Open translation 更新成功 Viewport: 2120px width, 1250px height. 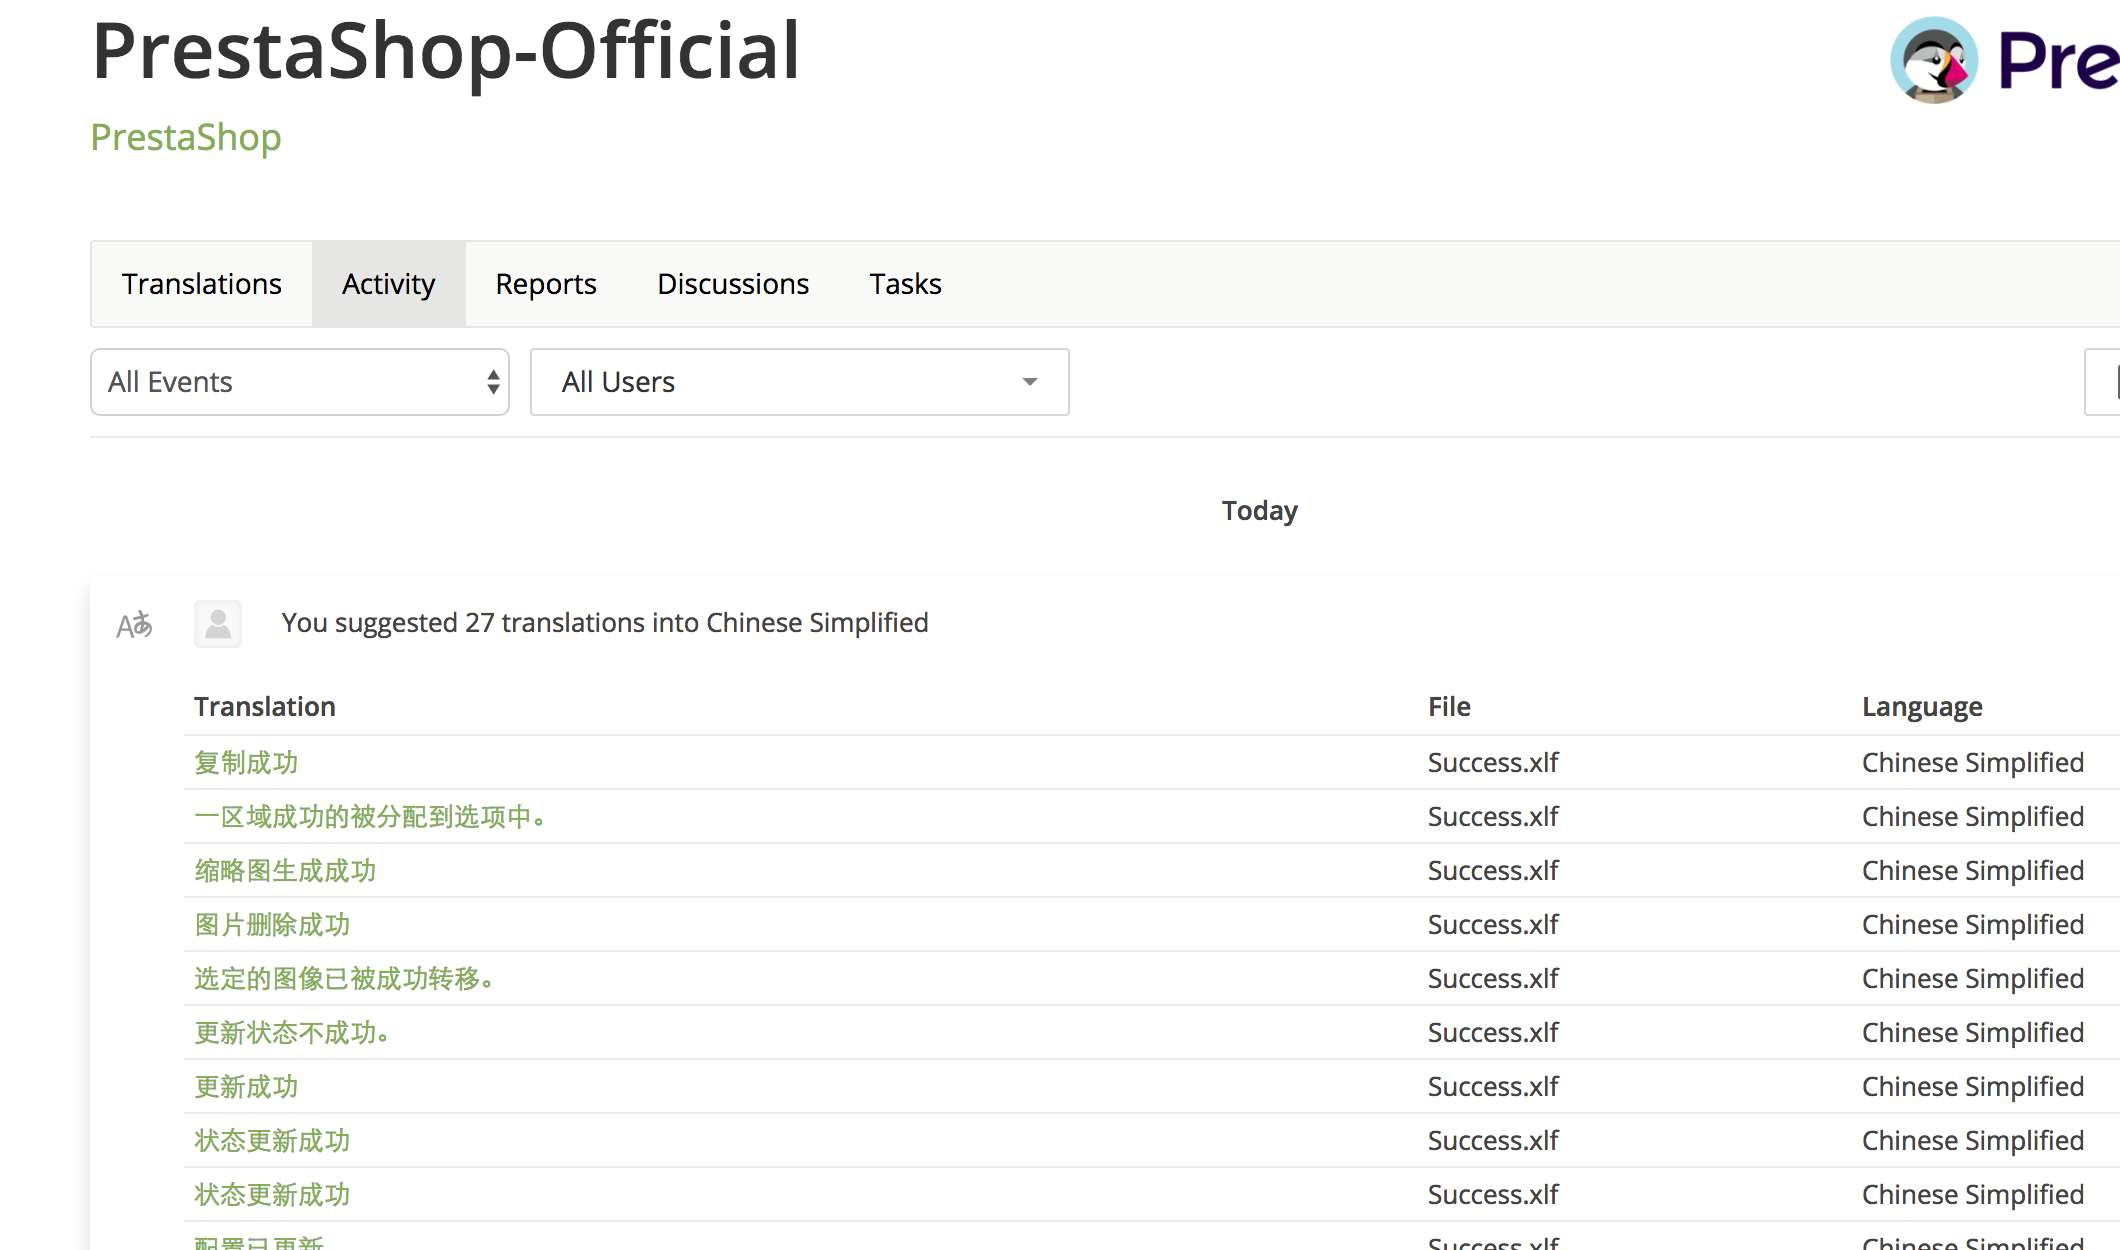click(x=246, y=1087)
